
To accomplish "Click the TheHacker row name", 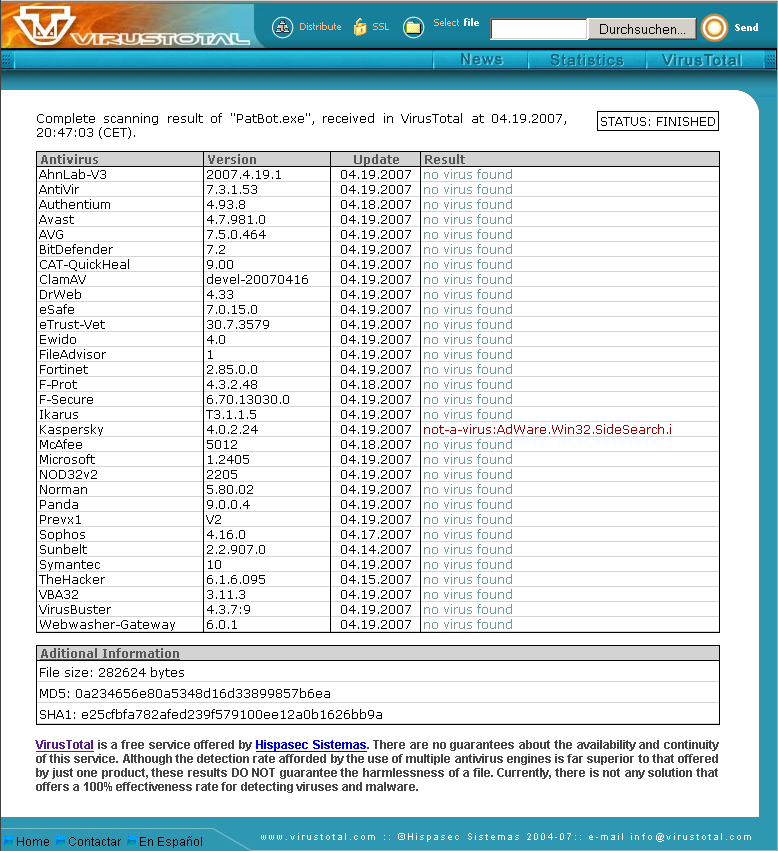I will coord(72,580).
